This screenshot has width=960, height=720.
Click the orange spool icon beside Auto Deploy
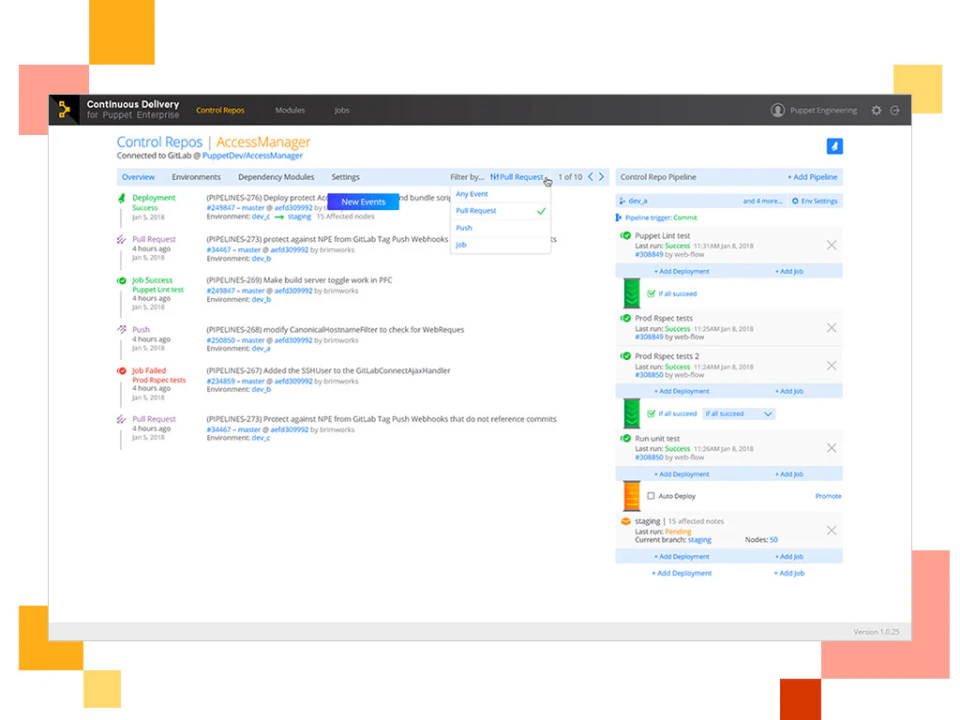click(631, 495)
